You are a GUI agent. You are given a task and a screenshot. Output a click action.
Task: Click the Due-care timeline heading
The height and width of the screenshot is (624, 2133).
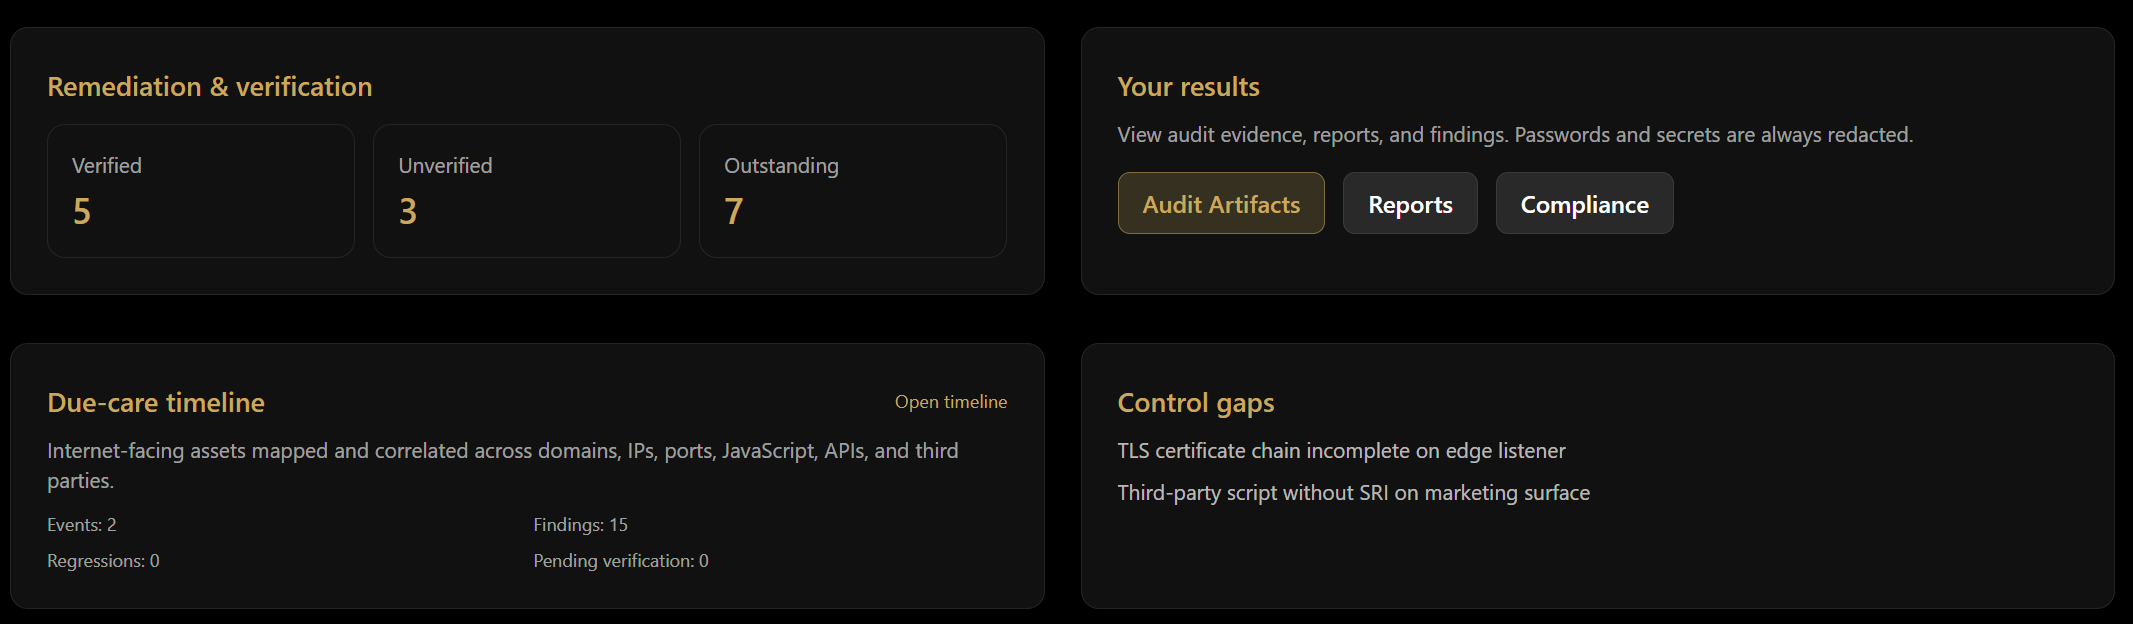pos(156,403)
